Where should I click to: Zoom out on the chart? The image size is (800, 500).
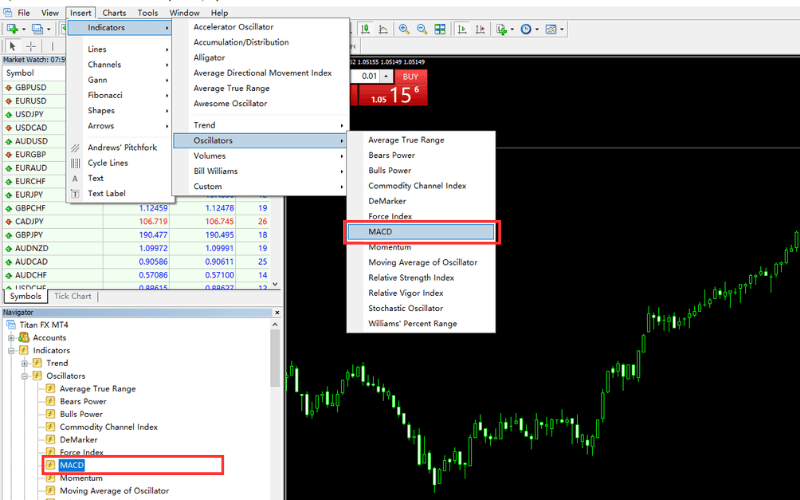(422, 29)
